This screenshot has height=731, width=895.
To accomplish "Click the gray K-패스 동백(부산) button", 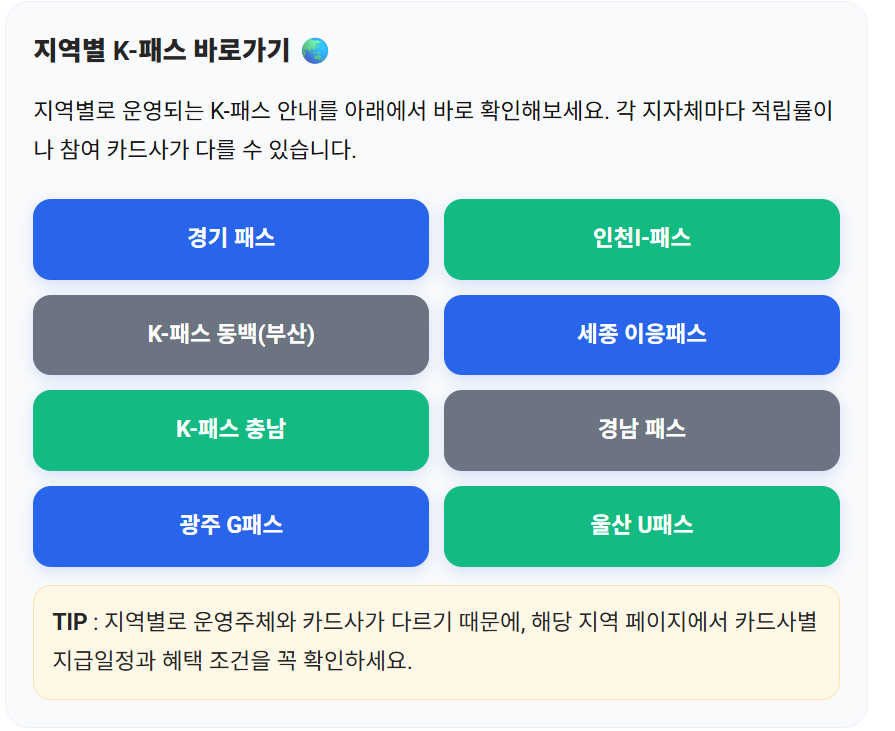I will [231, 335].
